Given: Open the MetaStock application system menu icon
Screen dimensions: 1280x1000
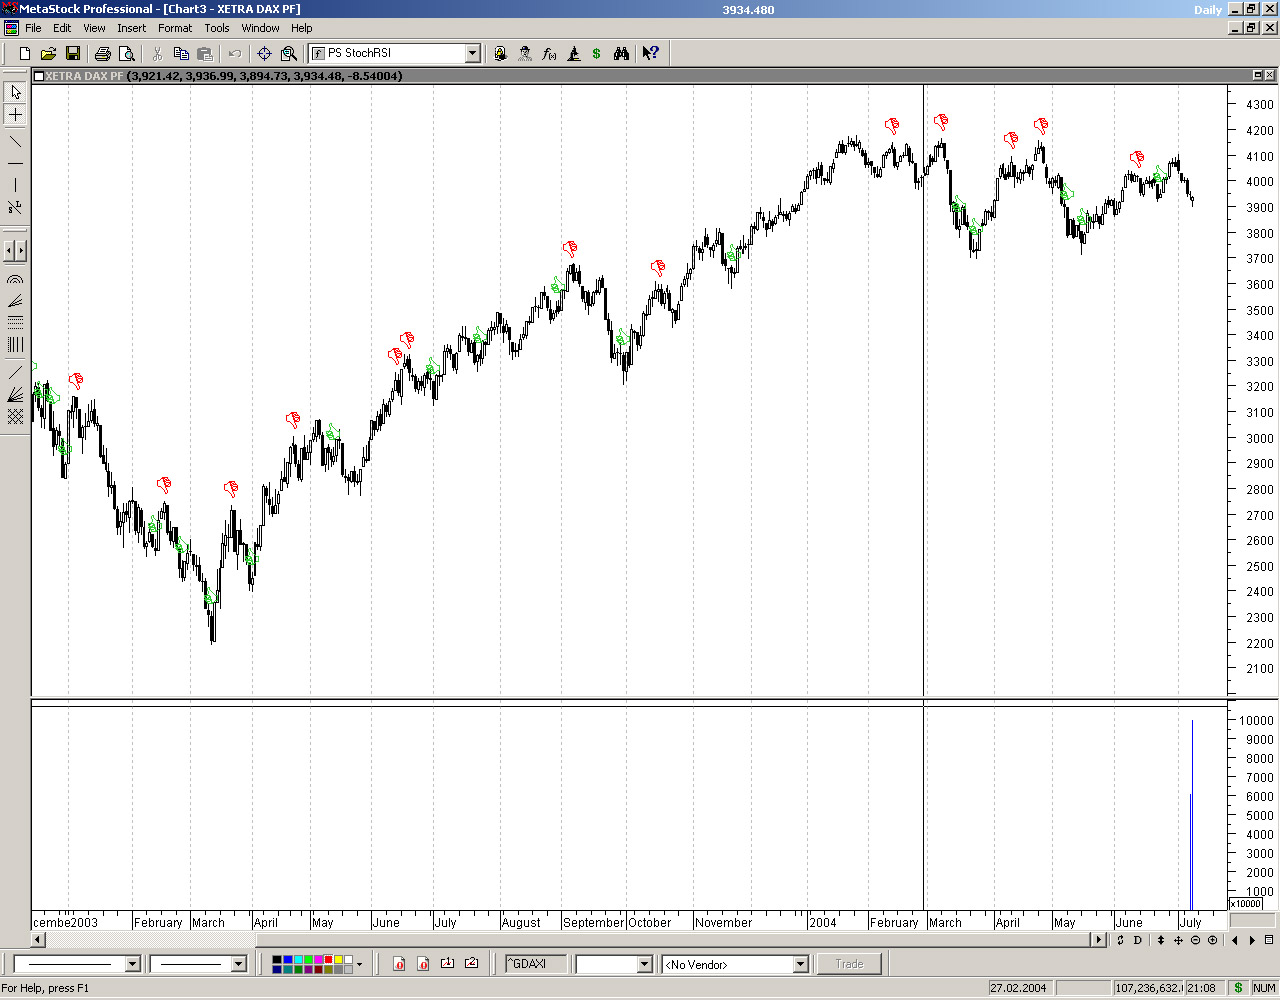Looking at the screenshot, I should (x=9, y=9).
